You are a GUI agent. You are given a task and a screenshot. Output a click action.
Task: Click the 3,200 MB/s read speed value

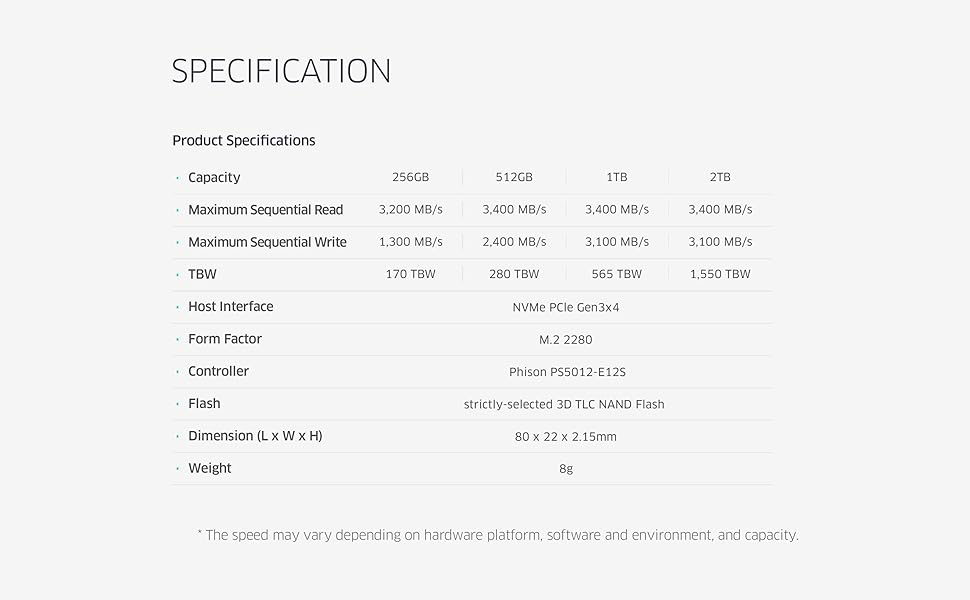410,210
